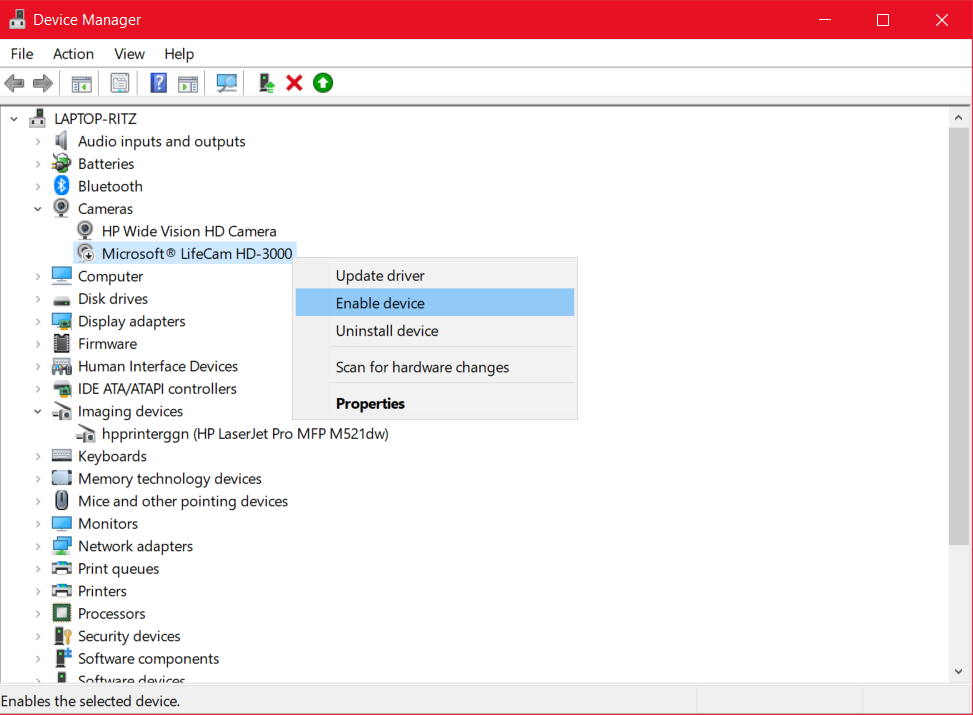
Task: Click the Software components icon
Action: [63, 658]
